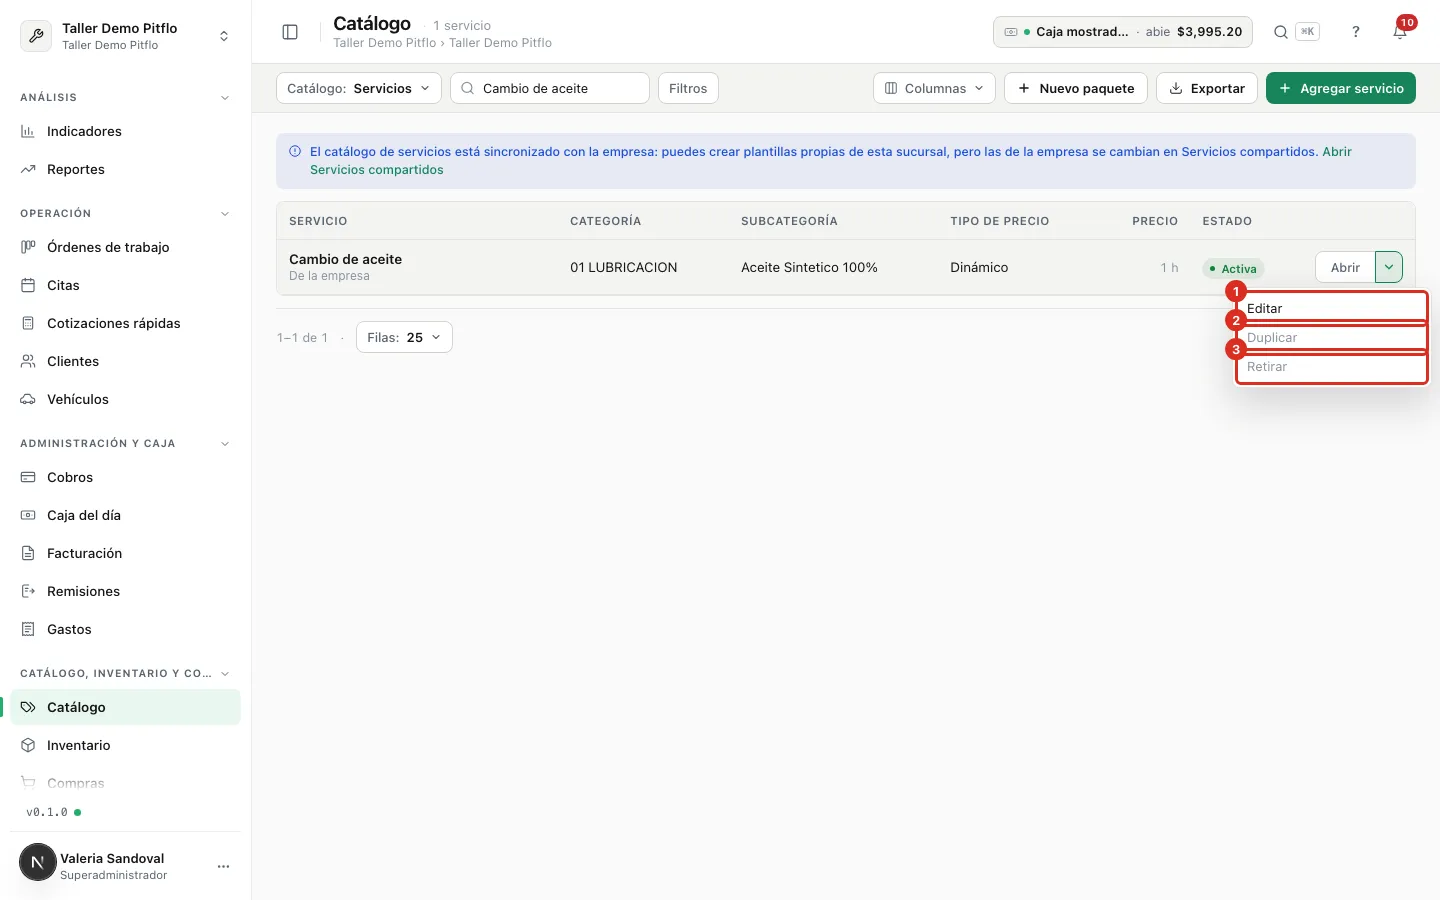The image size is (1440, 900).
Task: Open Caja del día
Action: tap(125, 515)
